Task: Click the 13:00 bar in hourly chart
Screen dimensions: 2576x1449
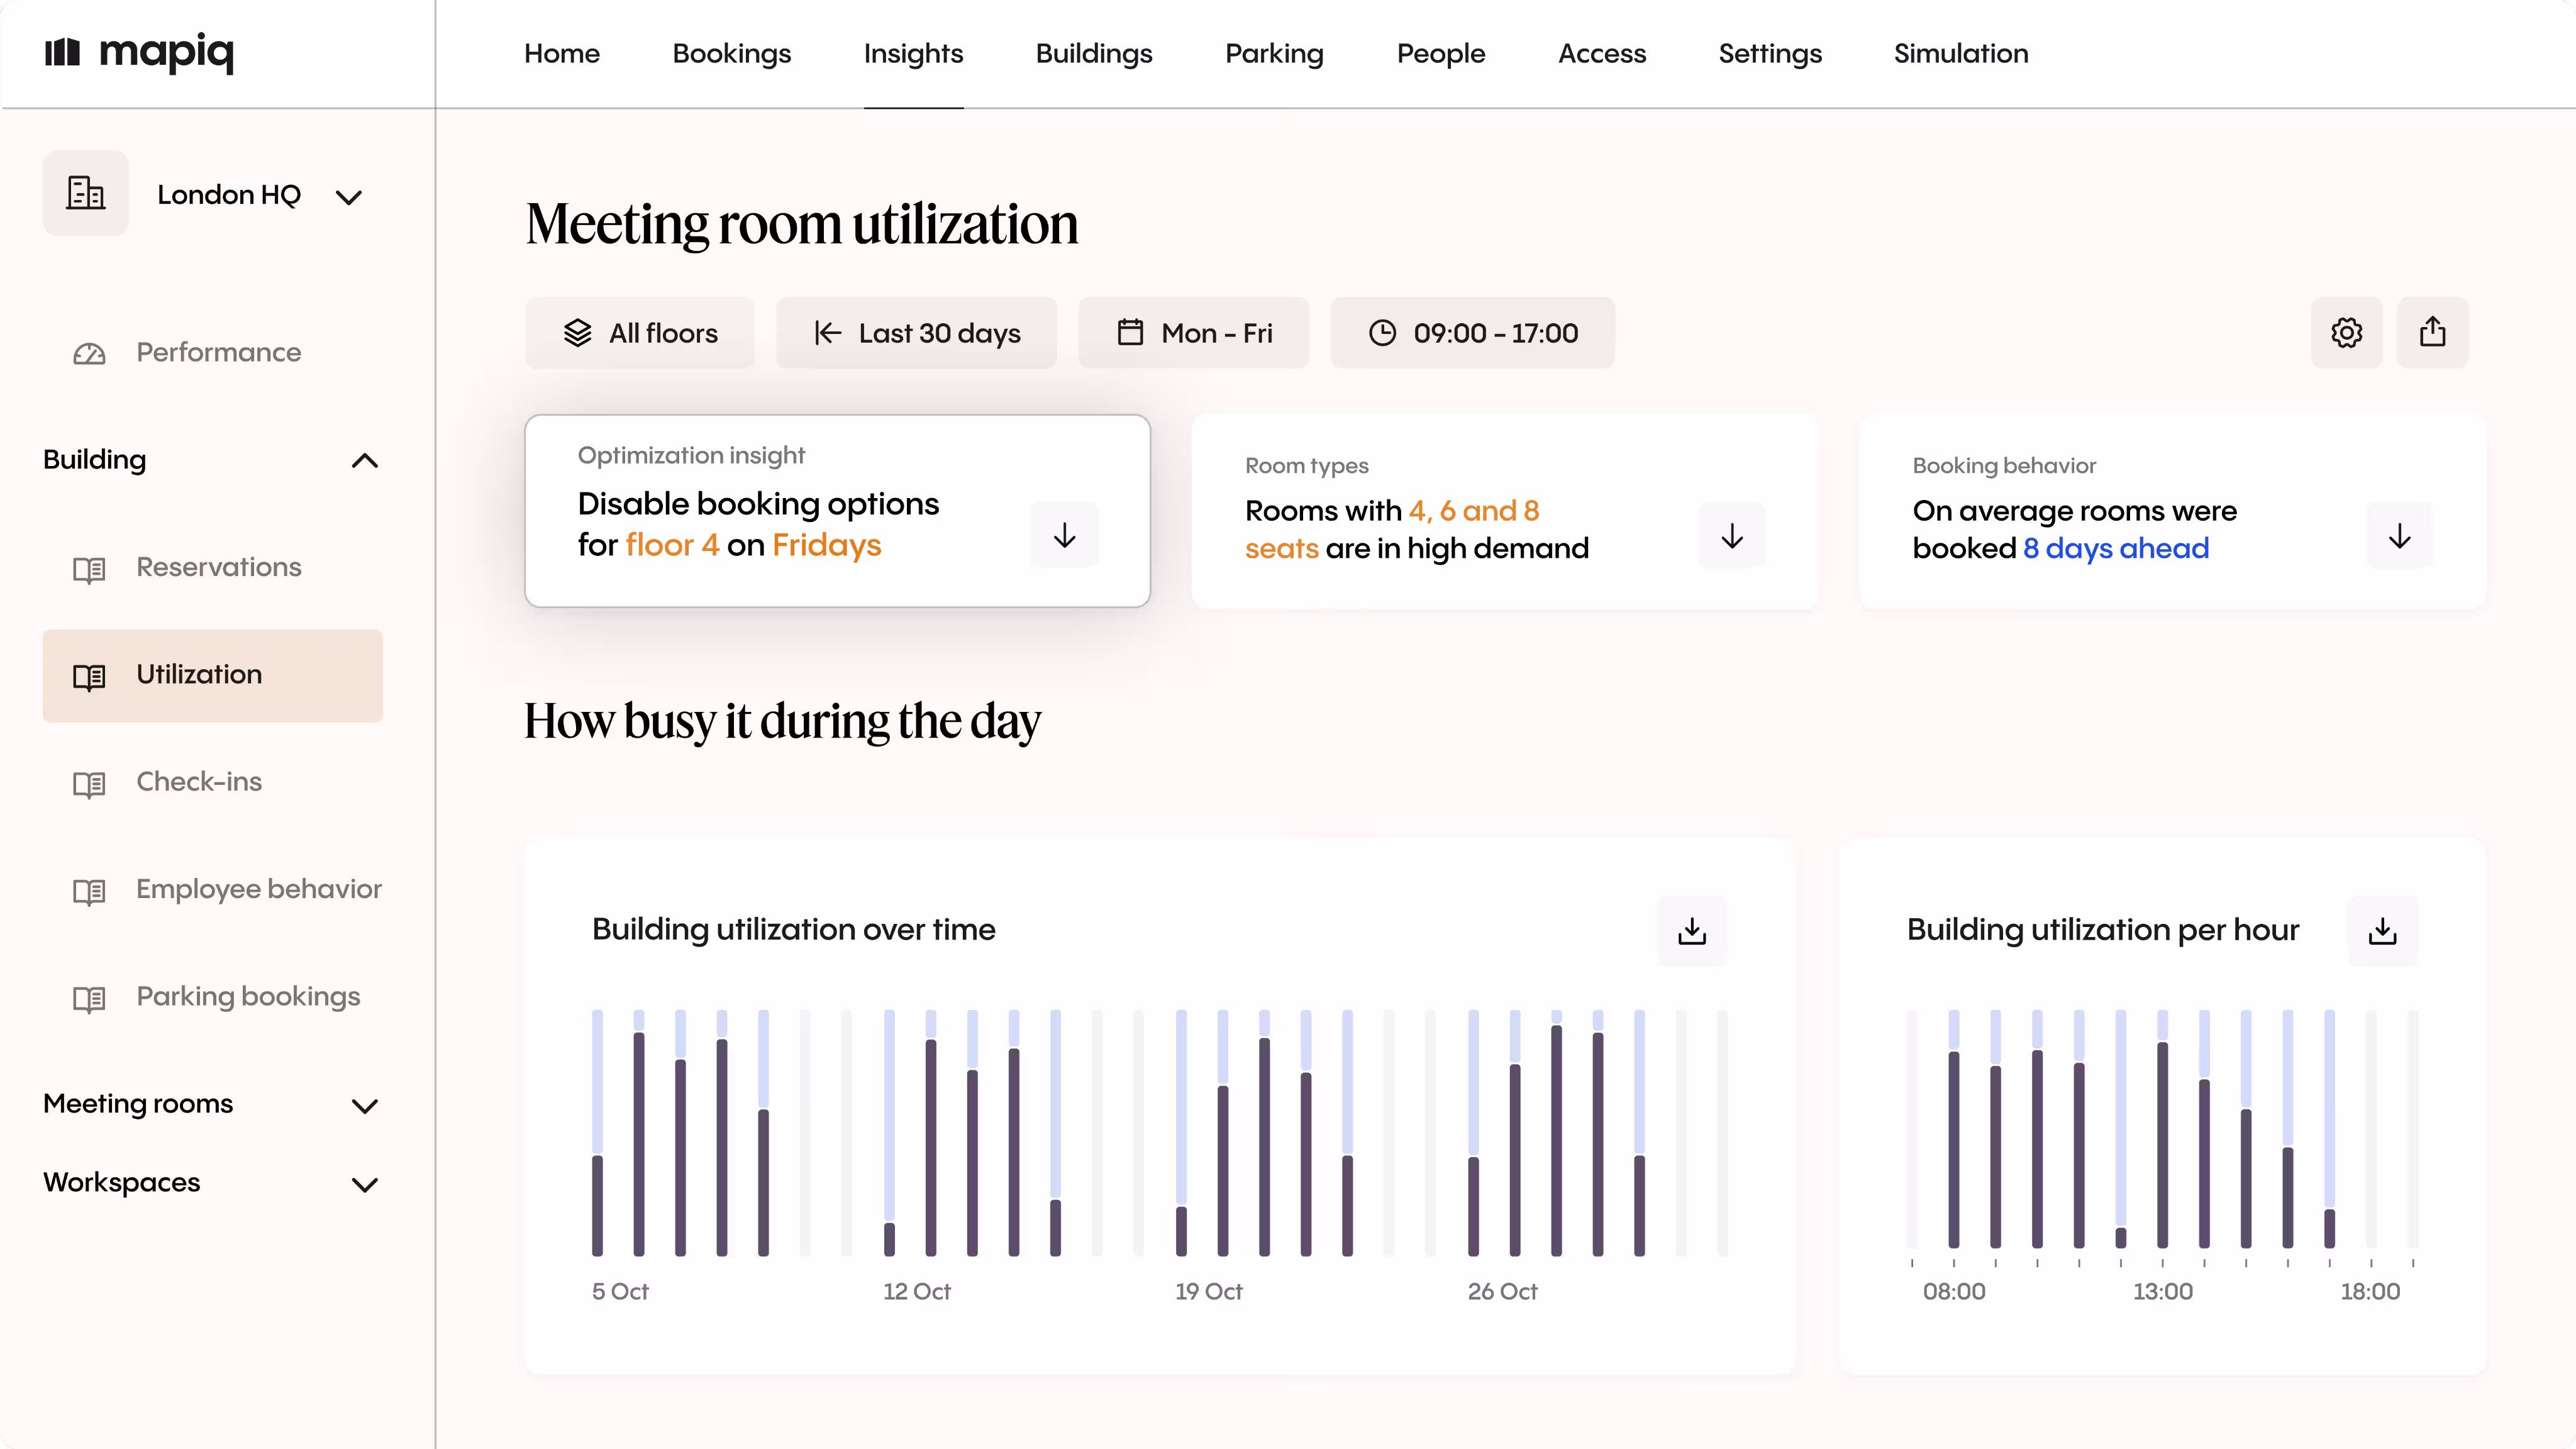Action: [2162, 1145]
